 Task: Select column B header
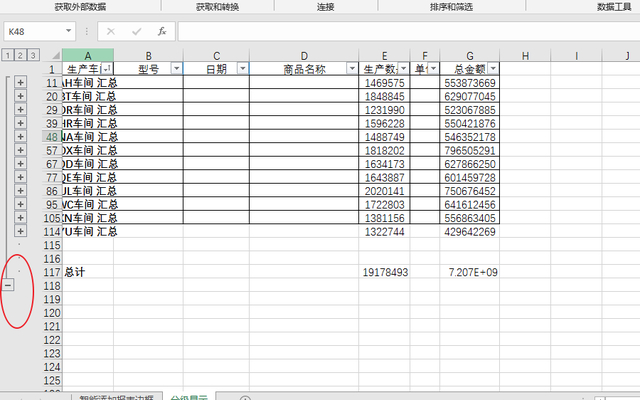[x=149, y=56]
